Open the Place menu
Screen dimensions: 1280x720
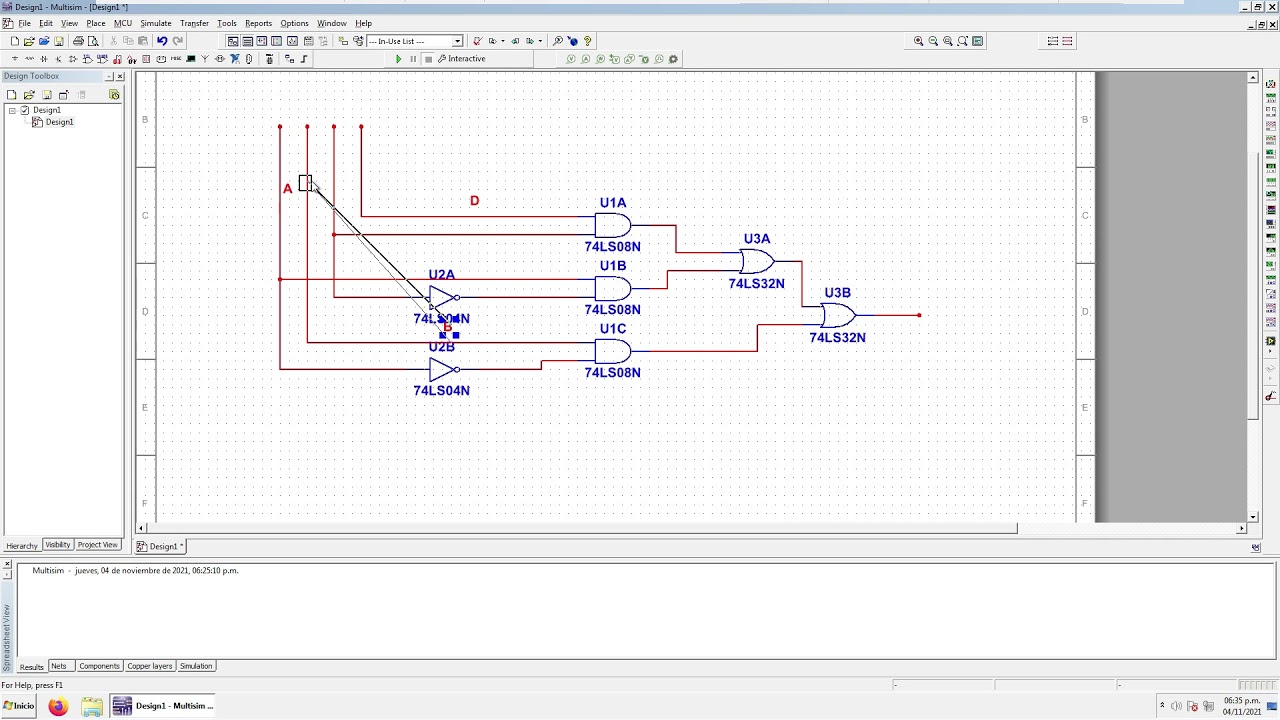pyautogui.click(x=96, y=23)
